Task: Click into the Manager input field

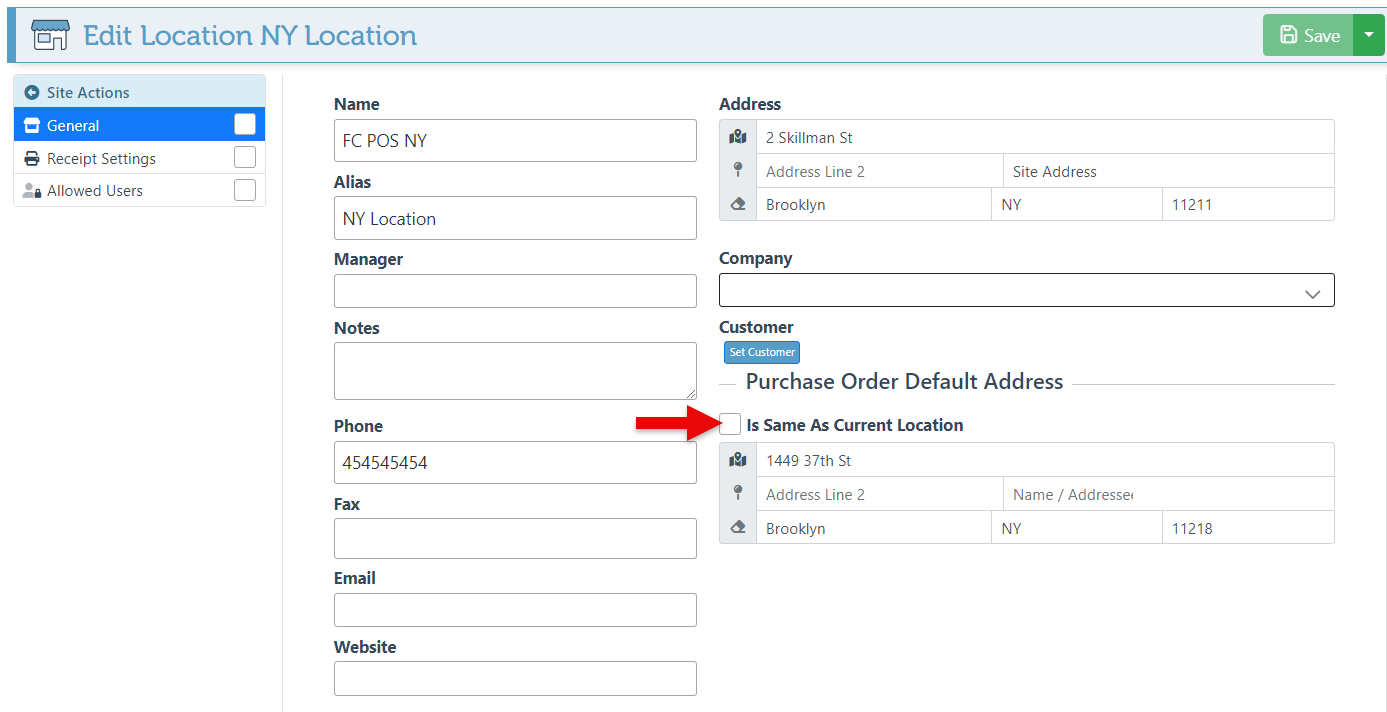Action: point(515,291)
